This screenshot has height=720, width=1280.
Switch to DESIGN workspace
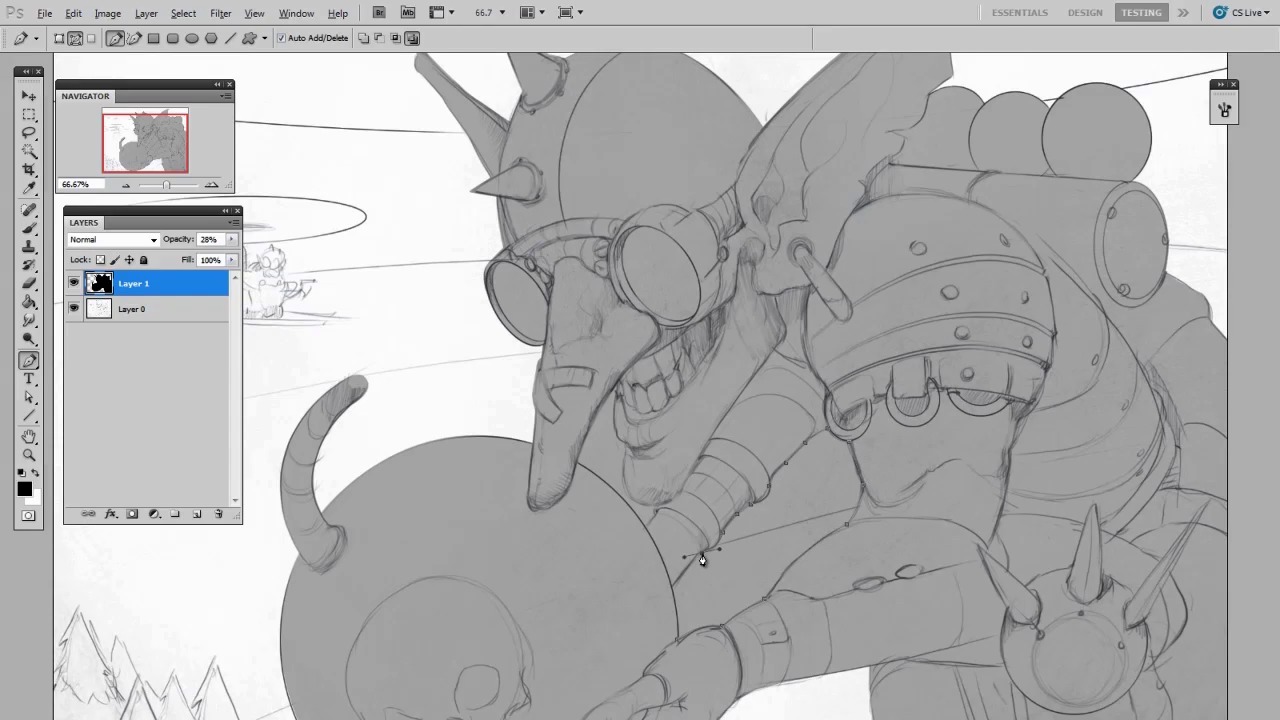[1085, 12]
